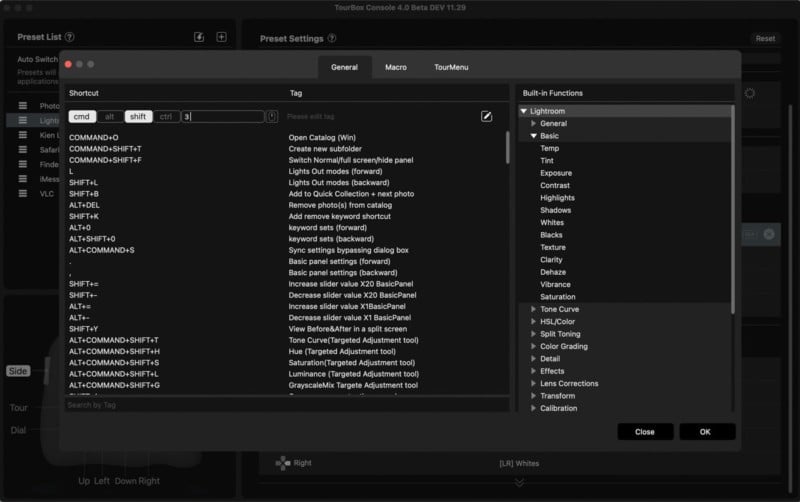Expand the Split Toning node
This screenshot has height=502, width=800.
(x=533, y=334)
